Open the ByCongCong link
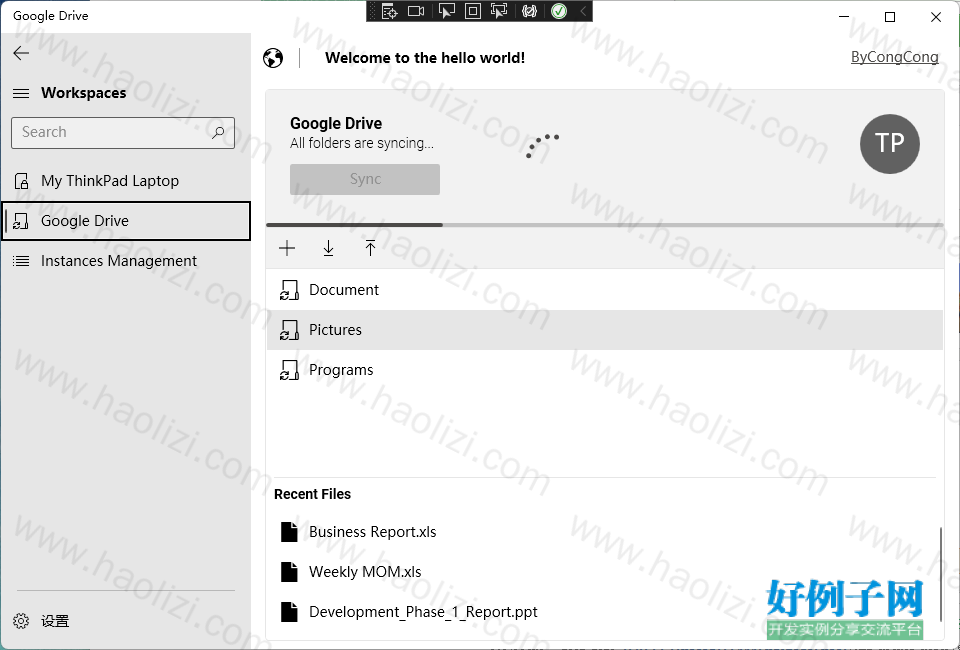This screenshot has height=650, width=960. point(894,57)
